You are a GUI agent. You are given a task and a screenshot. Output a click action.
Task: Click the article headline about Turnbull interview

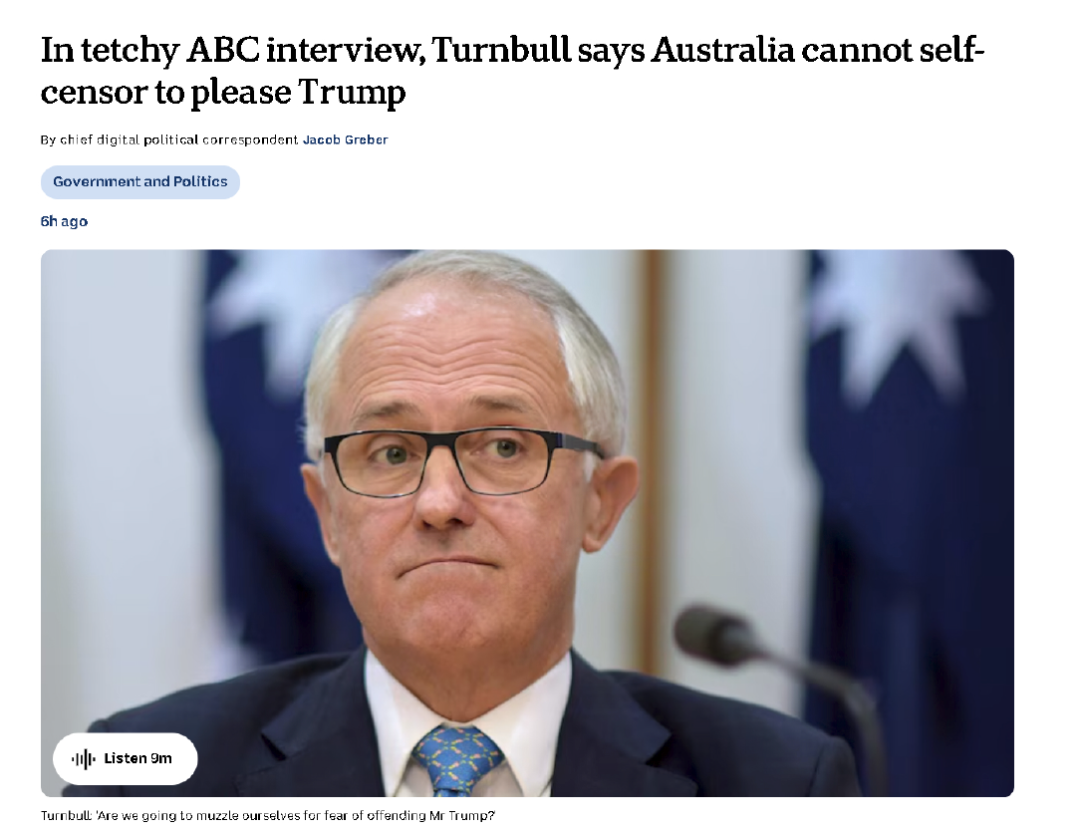[512, 70]
